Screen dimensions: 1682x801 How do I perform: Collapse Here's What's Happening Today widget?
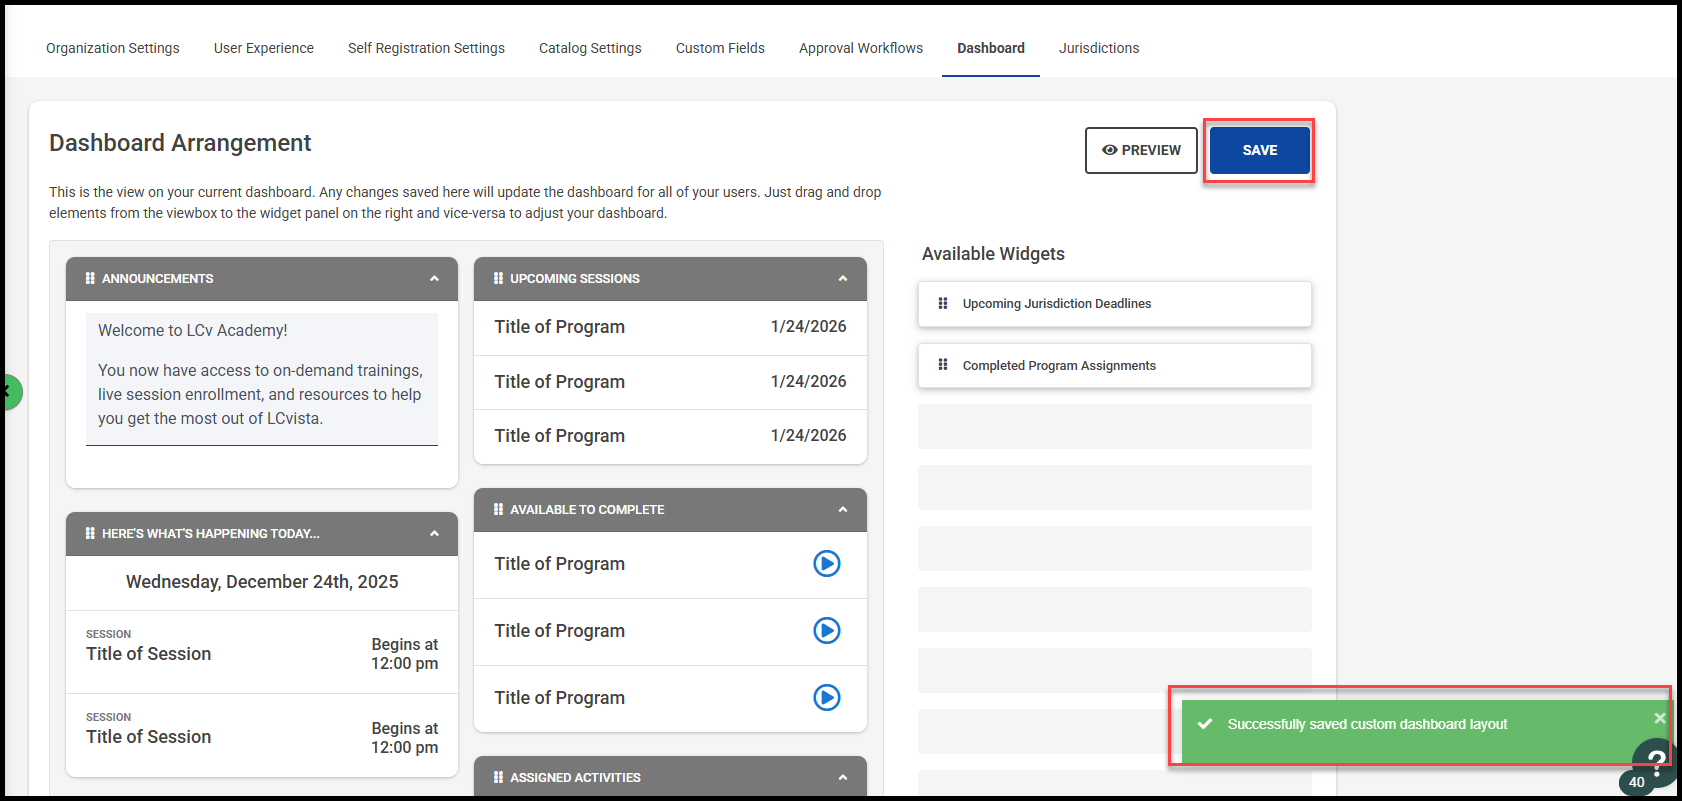click(434, 534)
